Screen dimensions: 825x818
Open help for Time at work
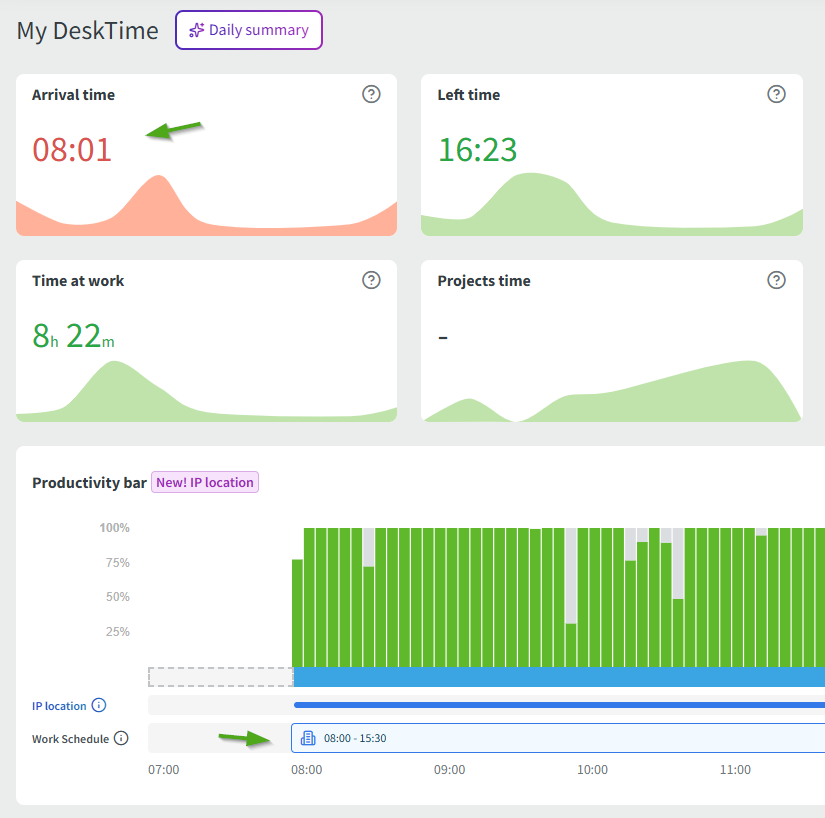(x=371, y=280)
